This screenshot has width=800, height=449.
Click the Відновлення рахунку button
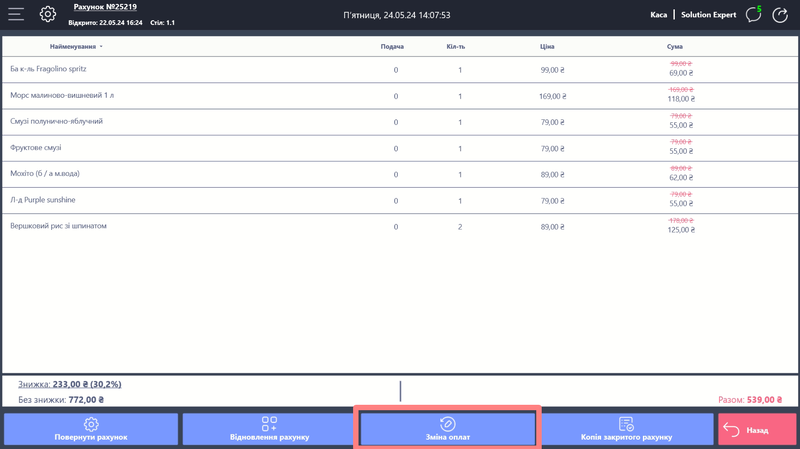click(269, 429)
